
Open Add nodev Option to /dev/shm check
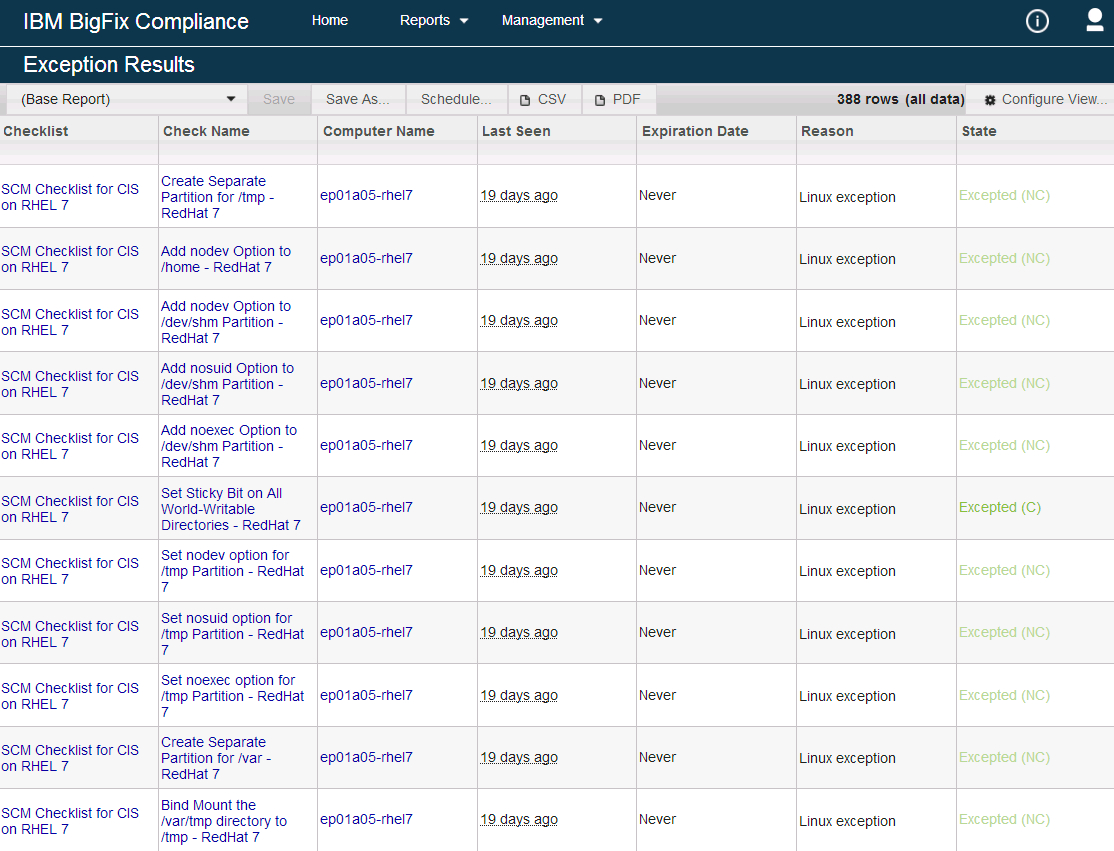click(226, 322)
